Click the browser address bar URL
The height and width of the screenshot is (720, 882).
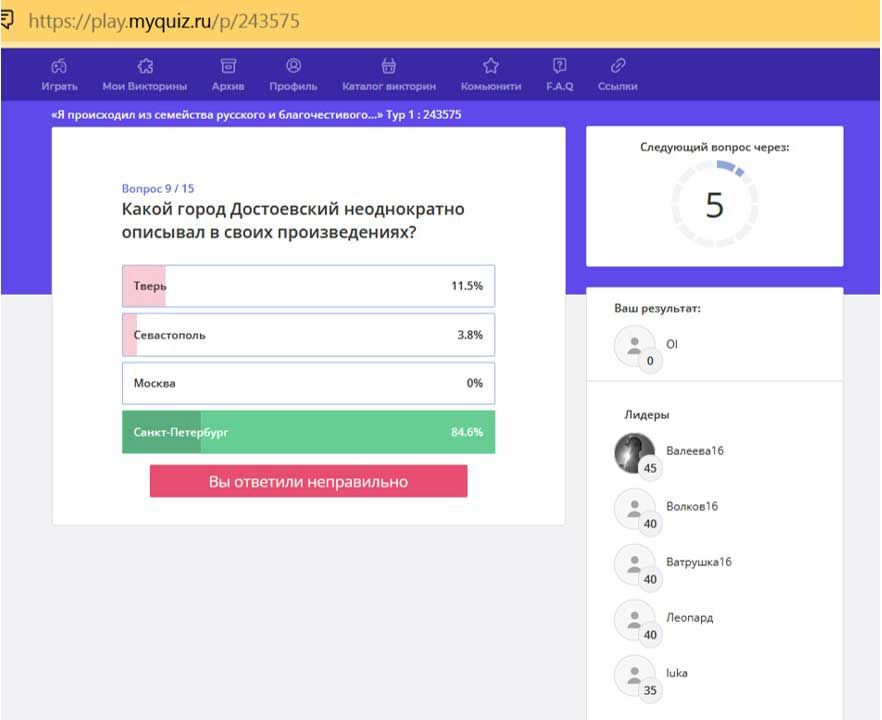164,21
